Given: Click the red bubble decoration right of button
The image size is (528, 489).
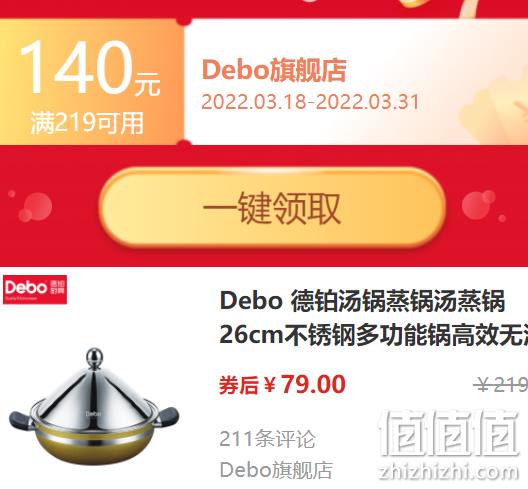Looking at the screenshot, I should (x=479, y=205).
